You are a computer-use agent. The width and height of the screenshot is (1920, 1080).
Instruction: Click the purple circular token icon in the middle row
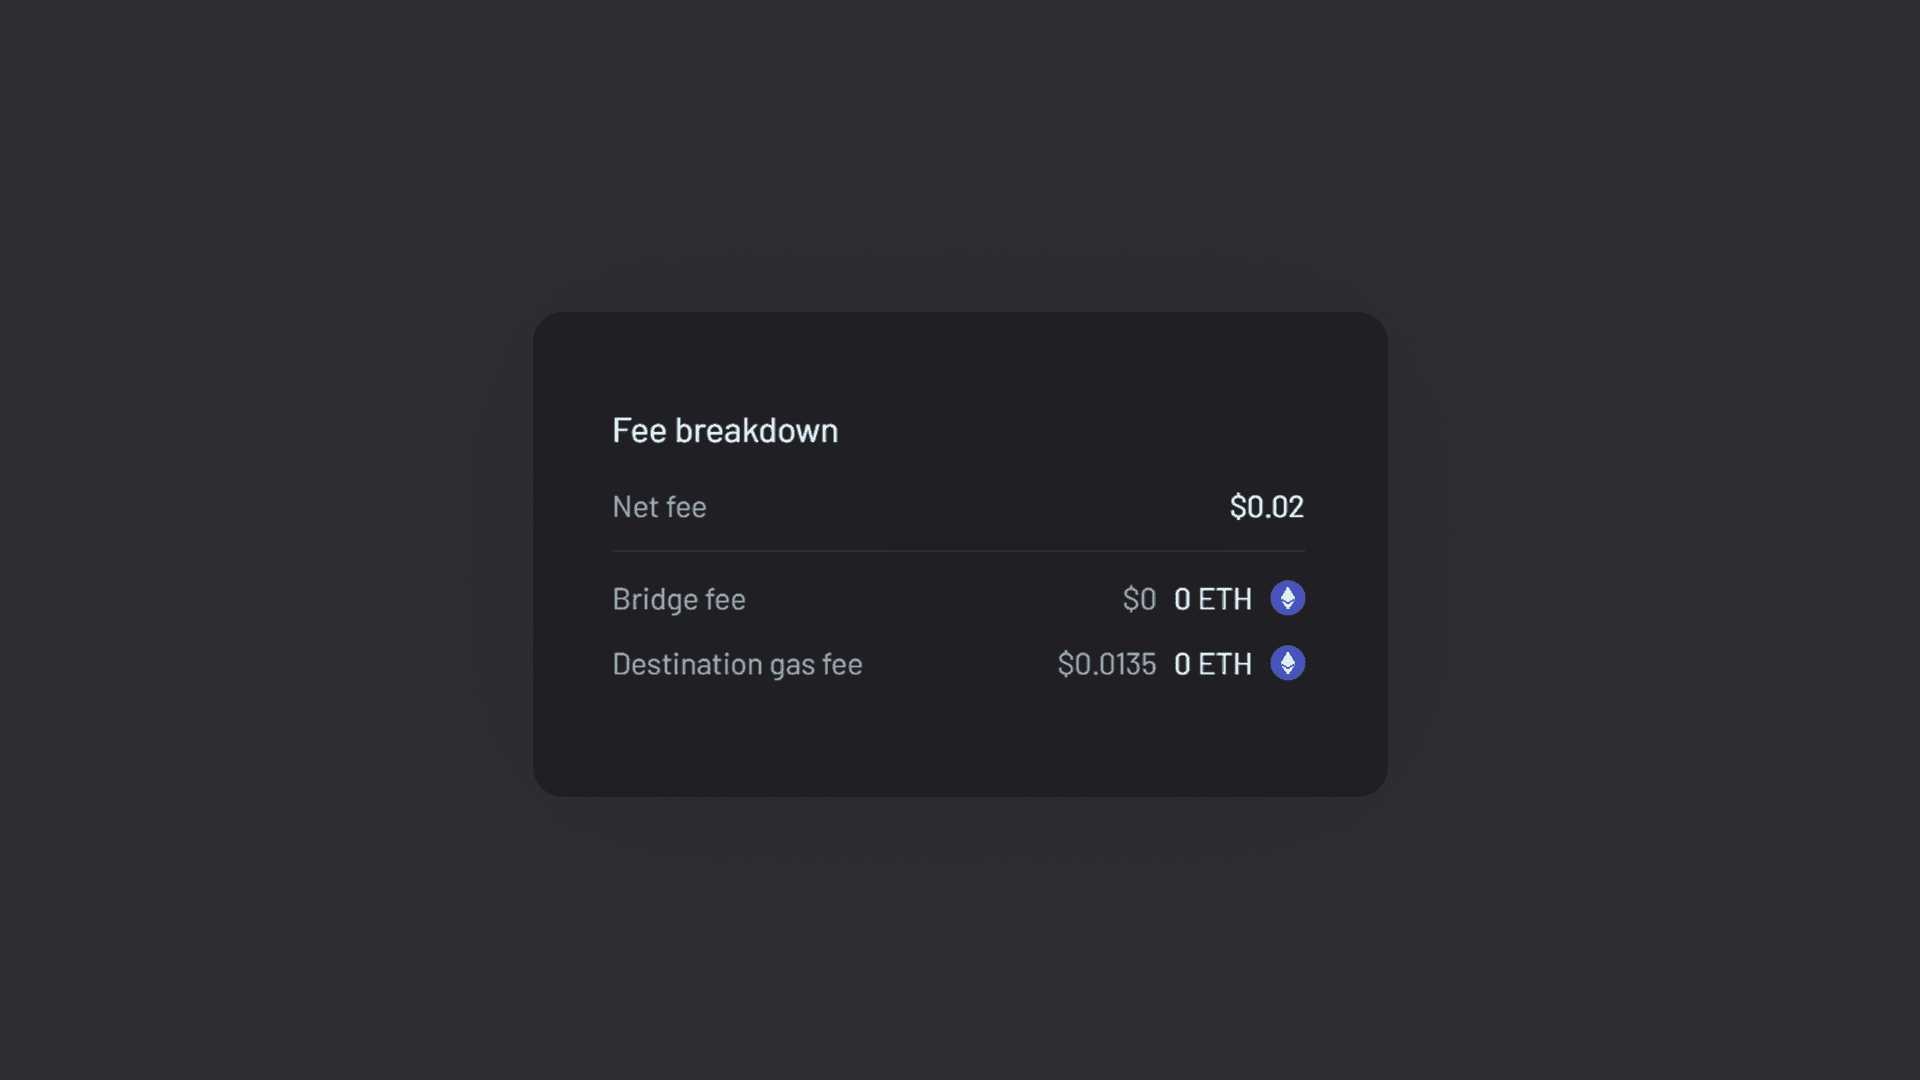(x=1288, y=598)
